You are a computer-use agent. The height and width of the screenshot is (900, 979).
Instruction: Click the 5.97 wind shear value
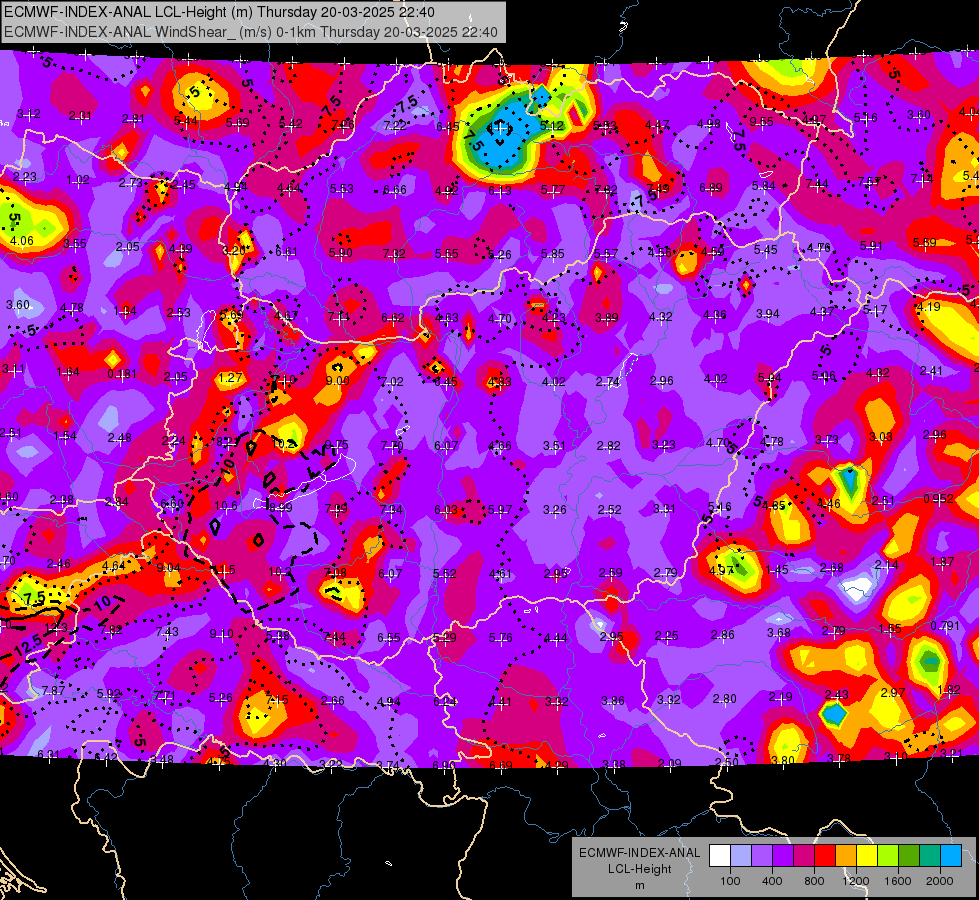(499, 510)
